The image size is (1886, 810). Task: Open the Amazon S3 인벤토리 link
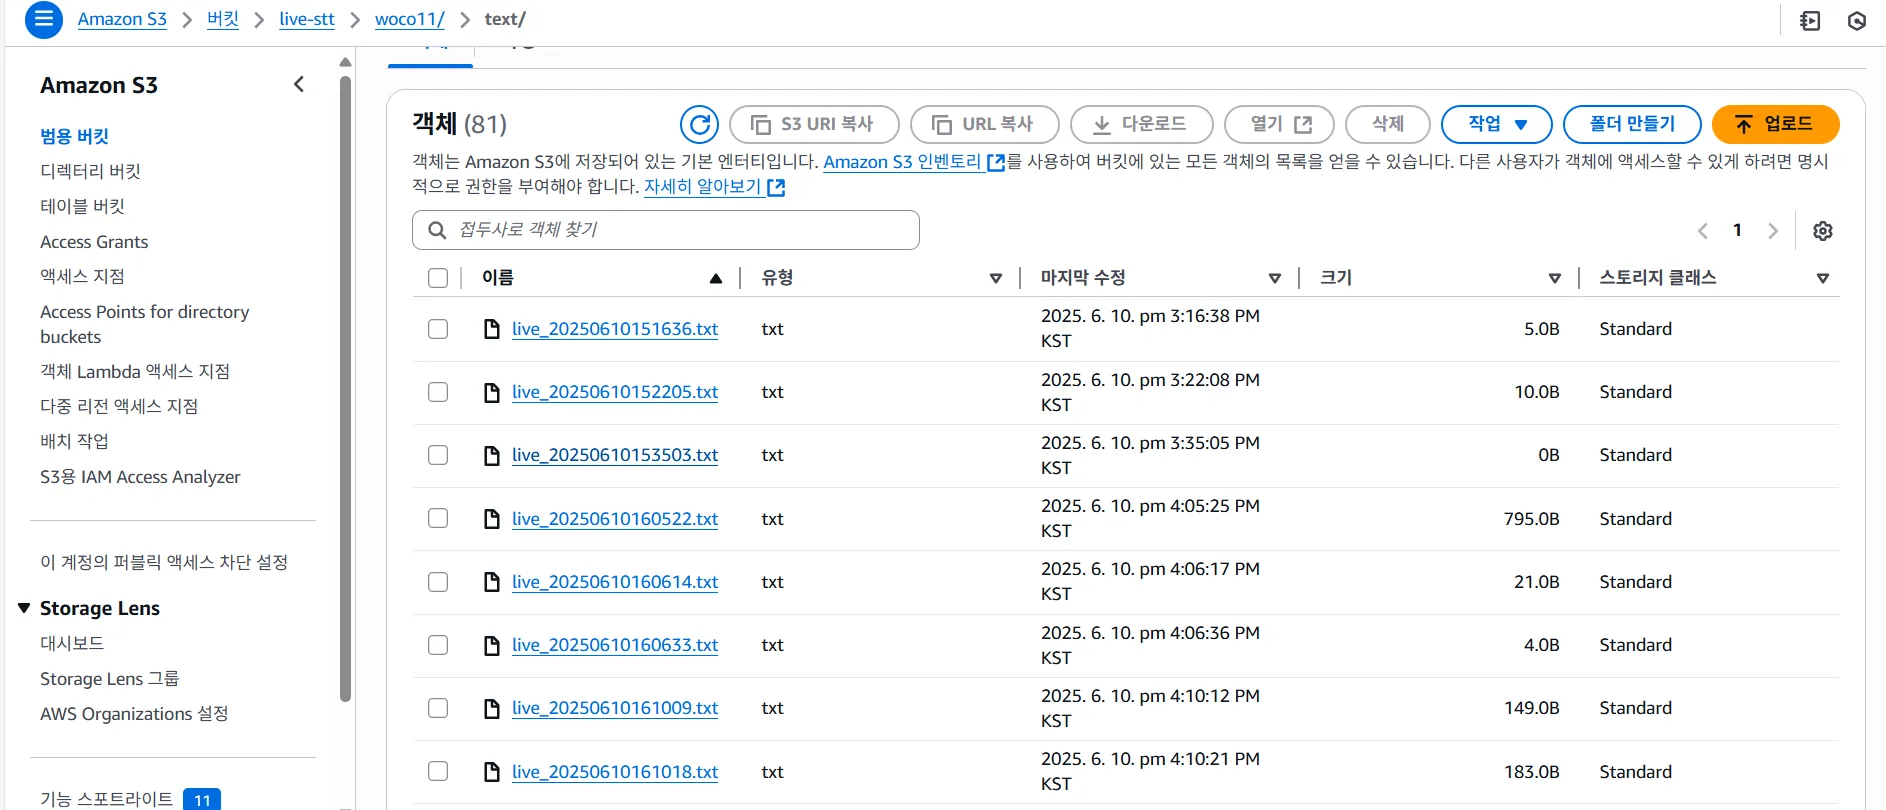click(913, 162)
